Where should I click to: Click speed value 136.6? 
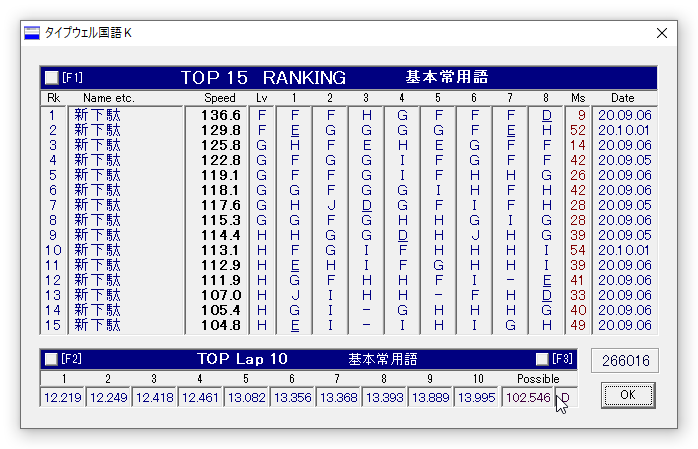coord(220,115)
